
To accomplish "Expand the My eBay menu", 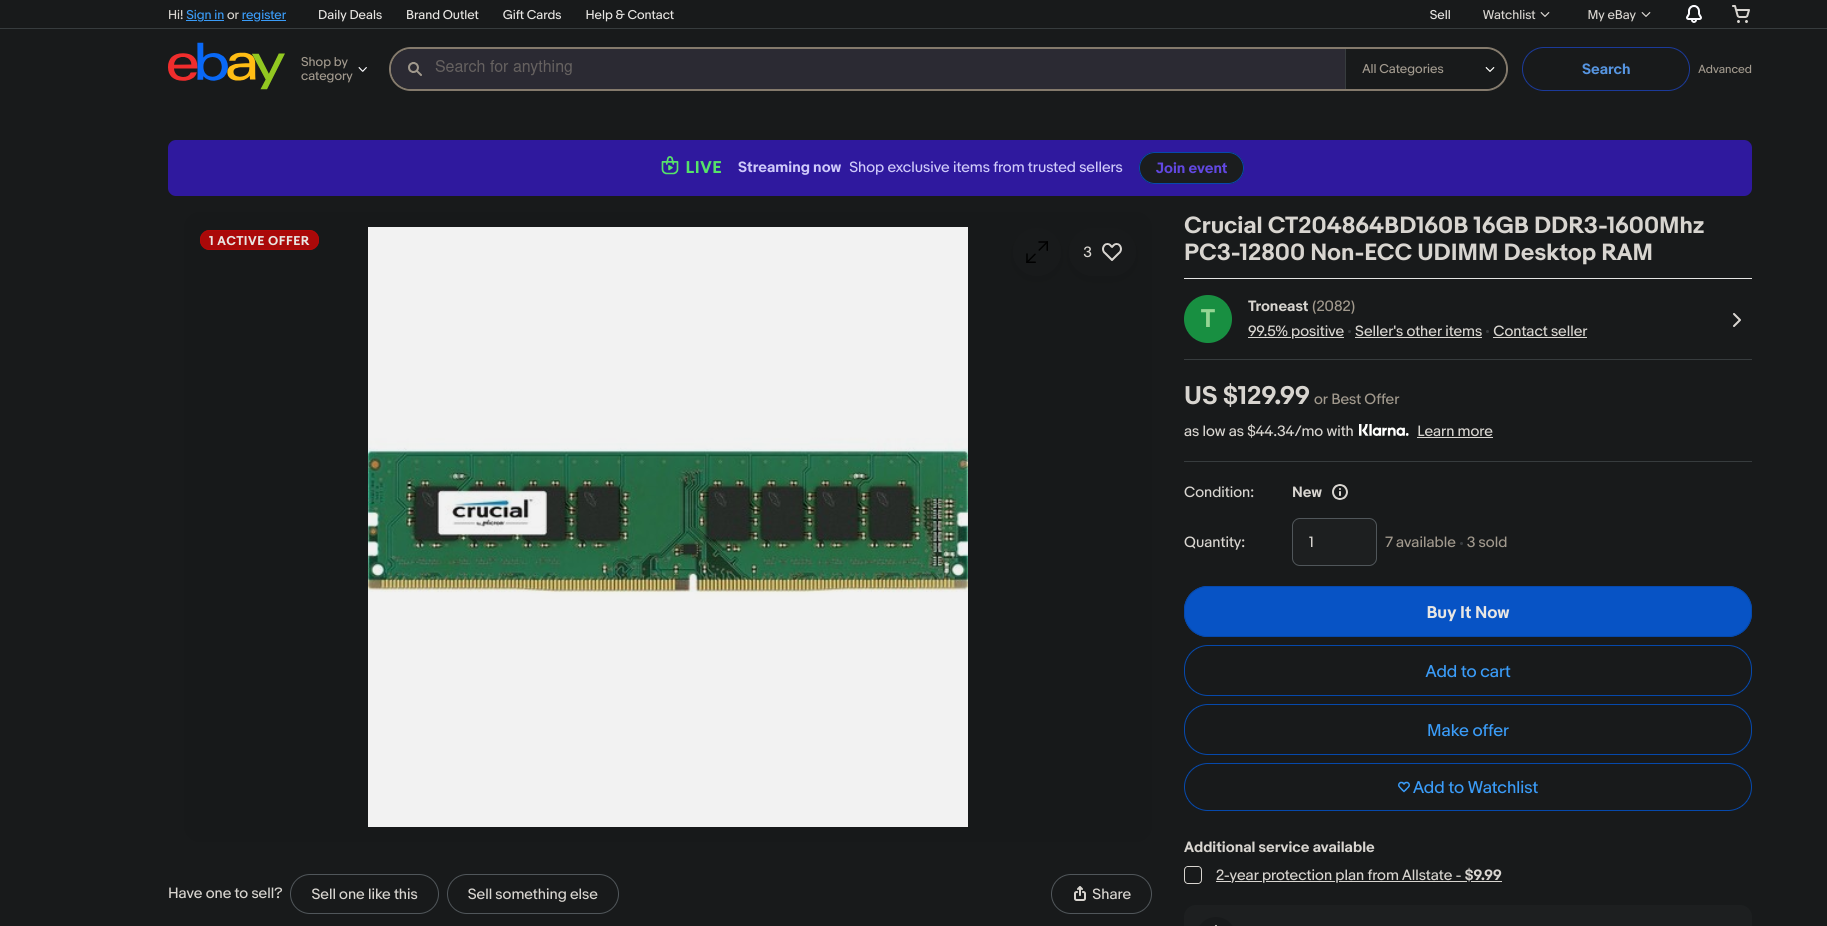I will [1619, 15].
